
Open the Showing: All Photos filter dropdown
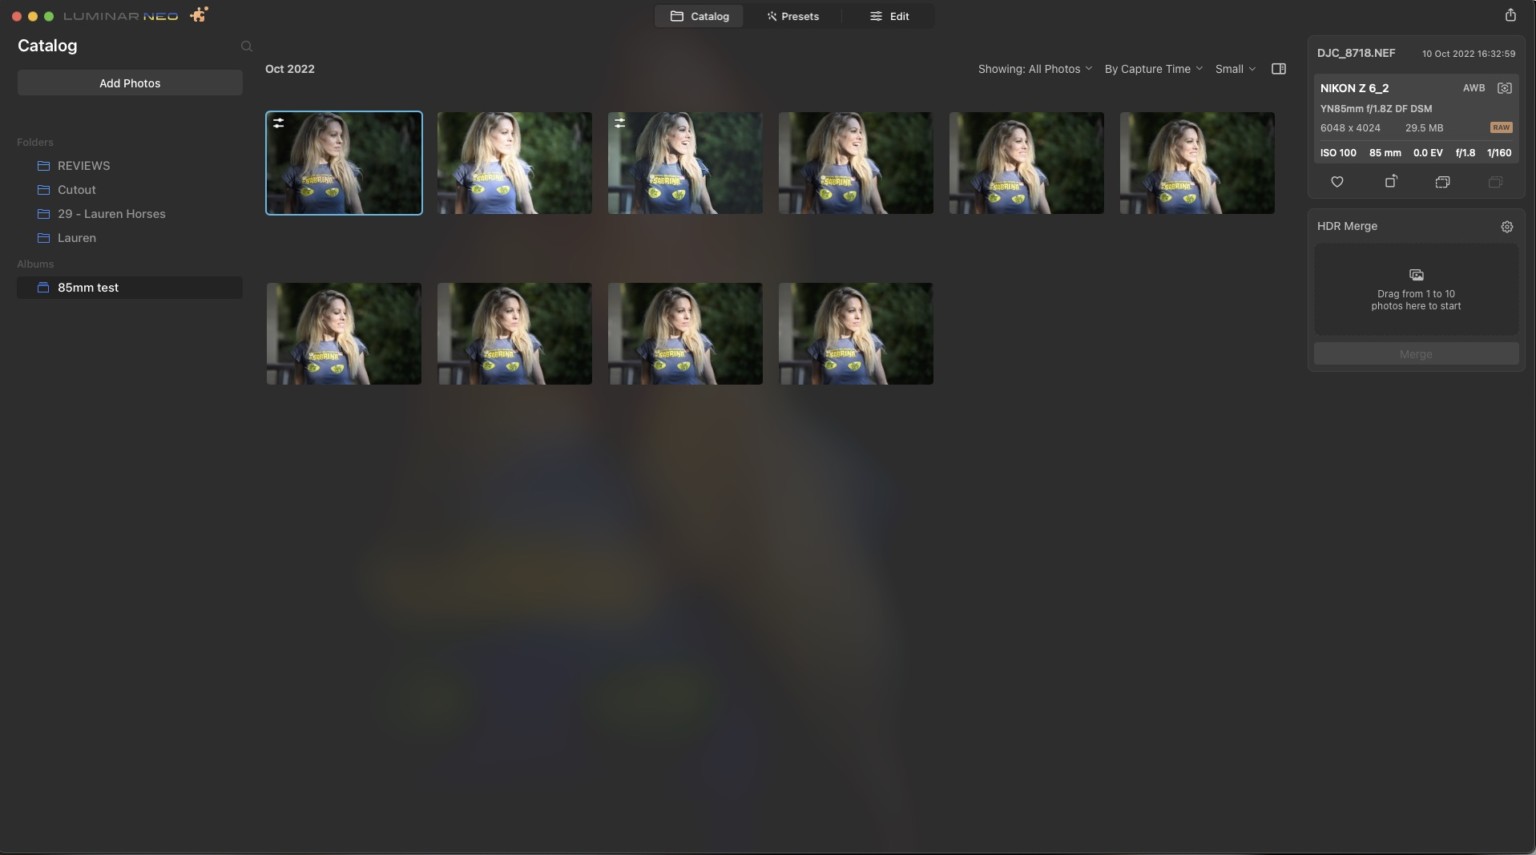[x=1034, y=68]
